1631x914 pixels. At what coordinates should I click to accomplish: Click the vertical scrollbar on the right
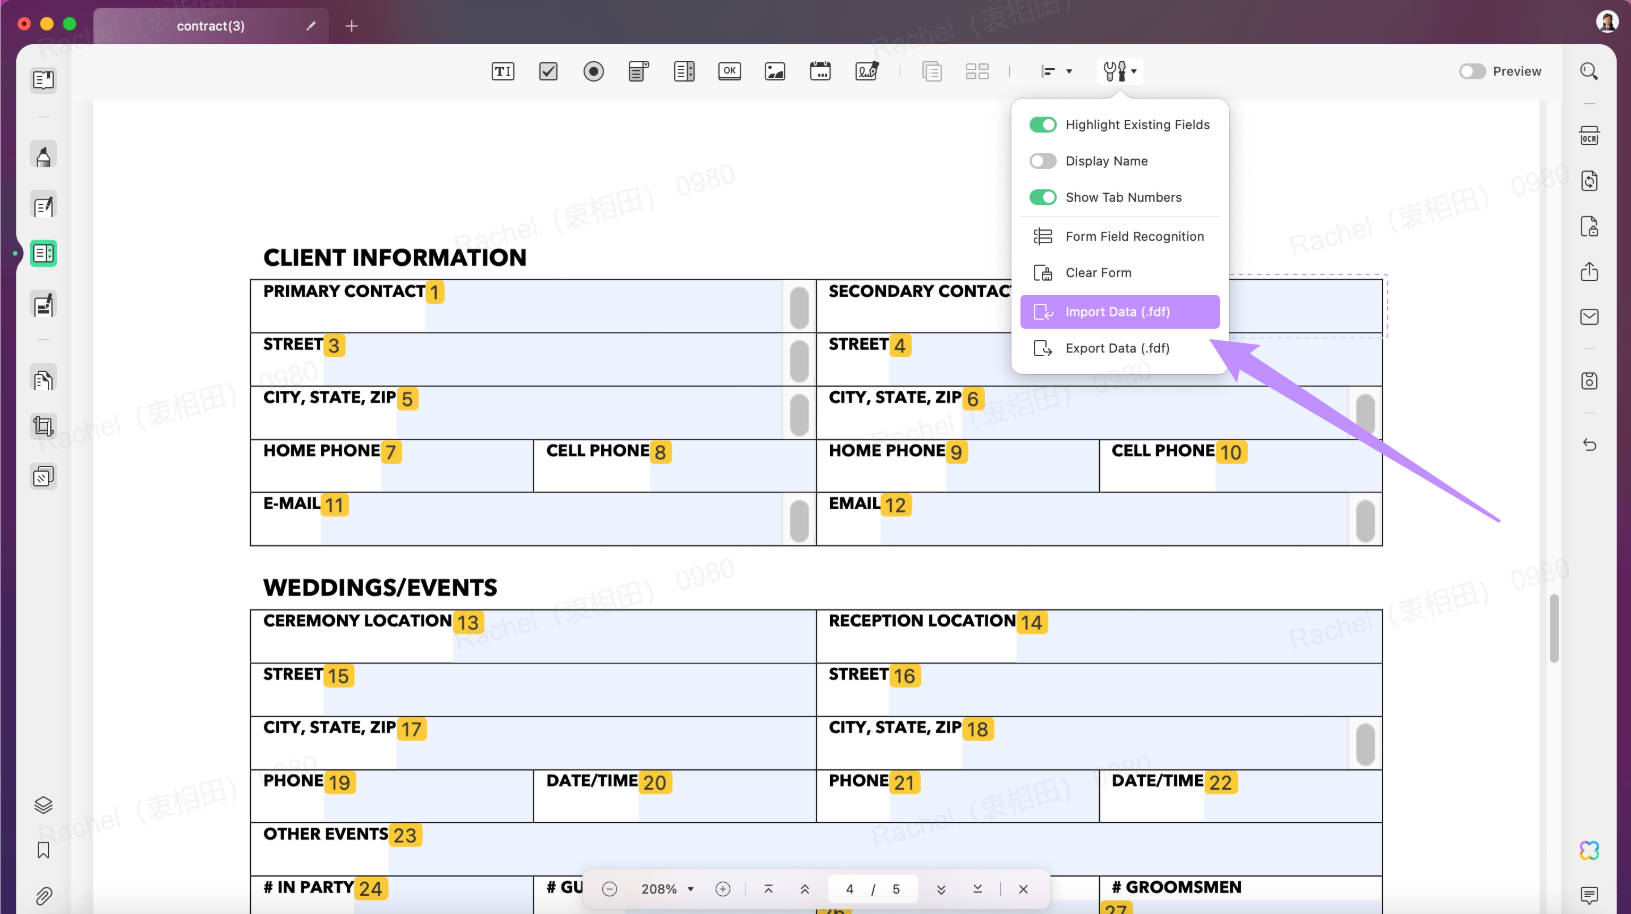pos(1554,628)
